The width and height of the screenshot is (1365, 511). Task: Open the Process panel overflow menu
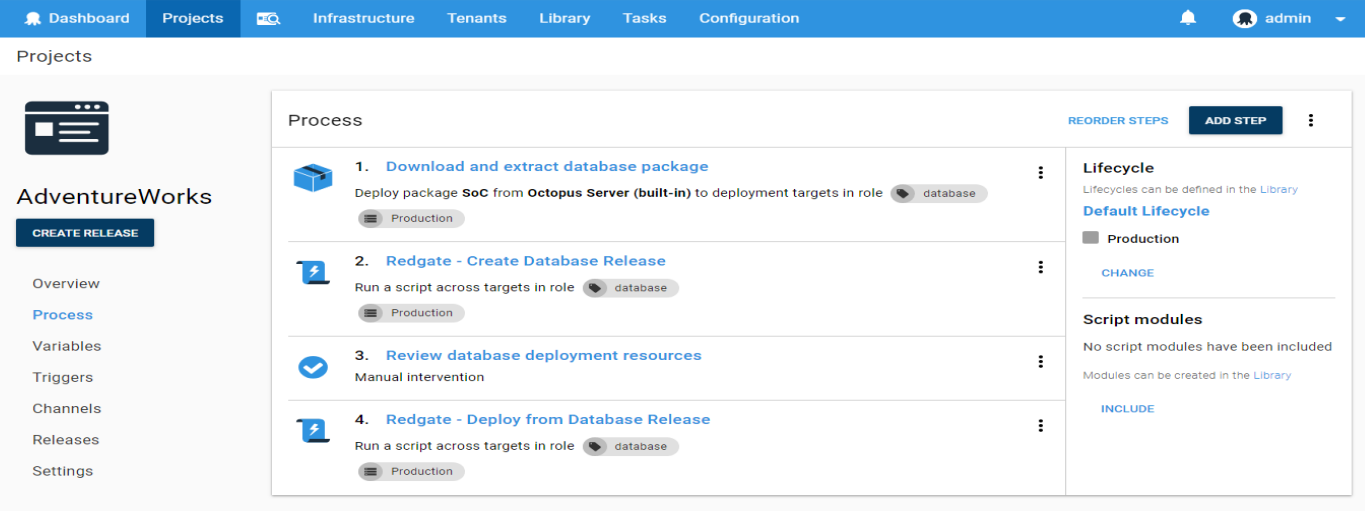tap(1311, 121)
